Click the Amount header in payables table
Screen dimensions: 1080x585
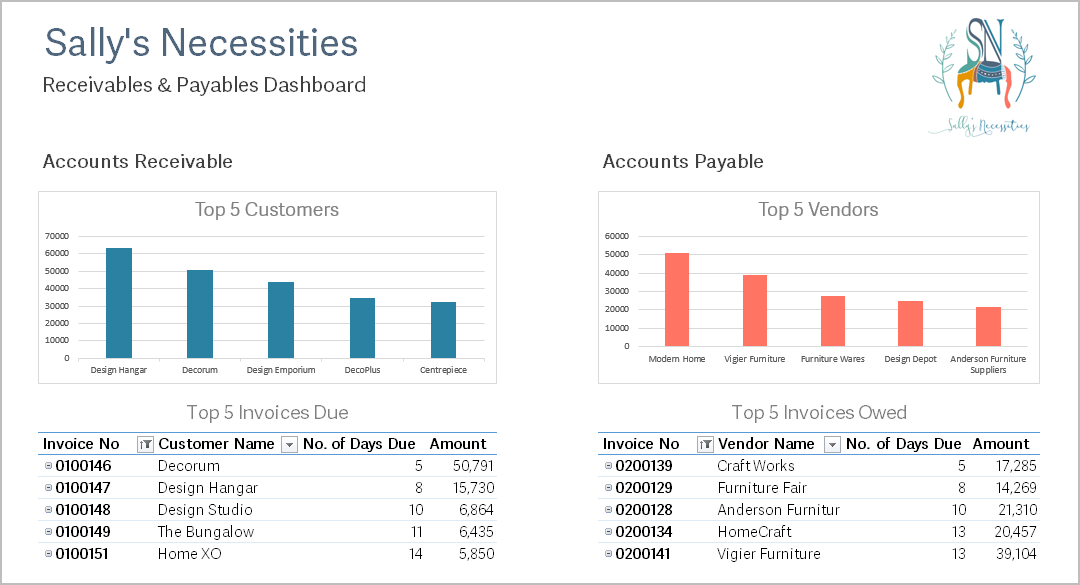click(1001, 444)
